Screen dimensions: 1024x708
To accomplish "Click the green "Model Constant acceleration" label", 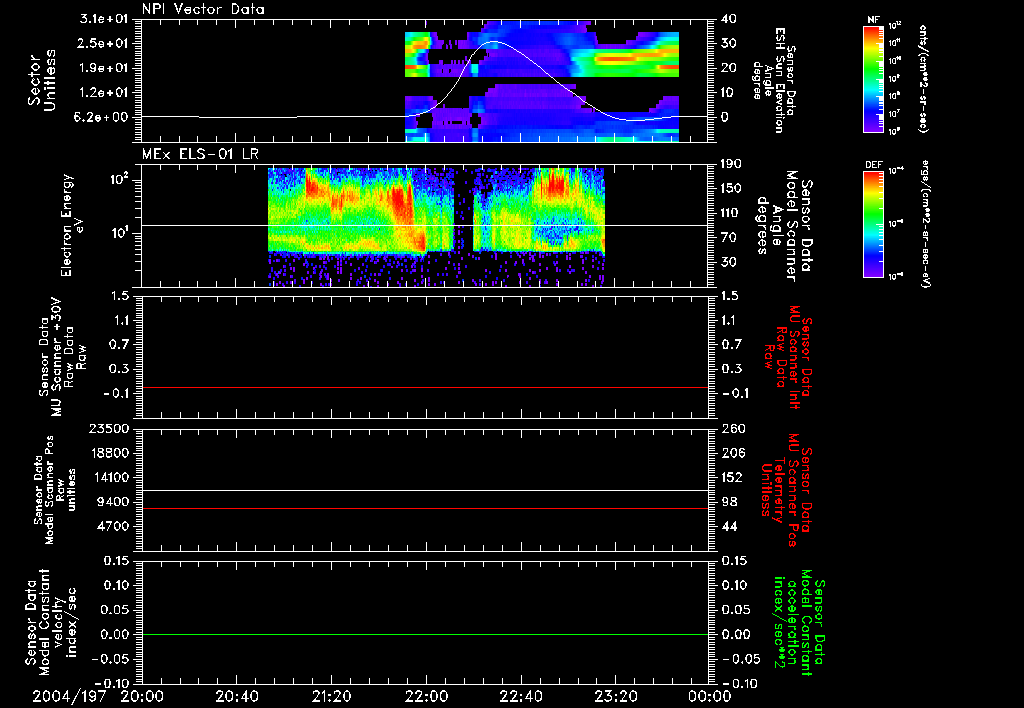I will point(799,622).
